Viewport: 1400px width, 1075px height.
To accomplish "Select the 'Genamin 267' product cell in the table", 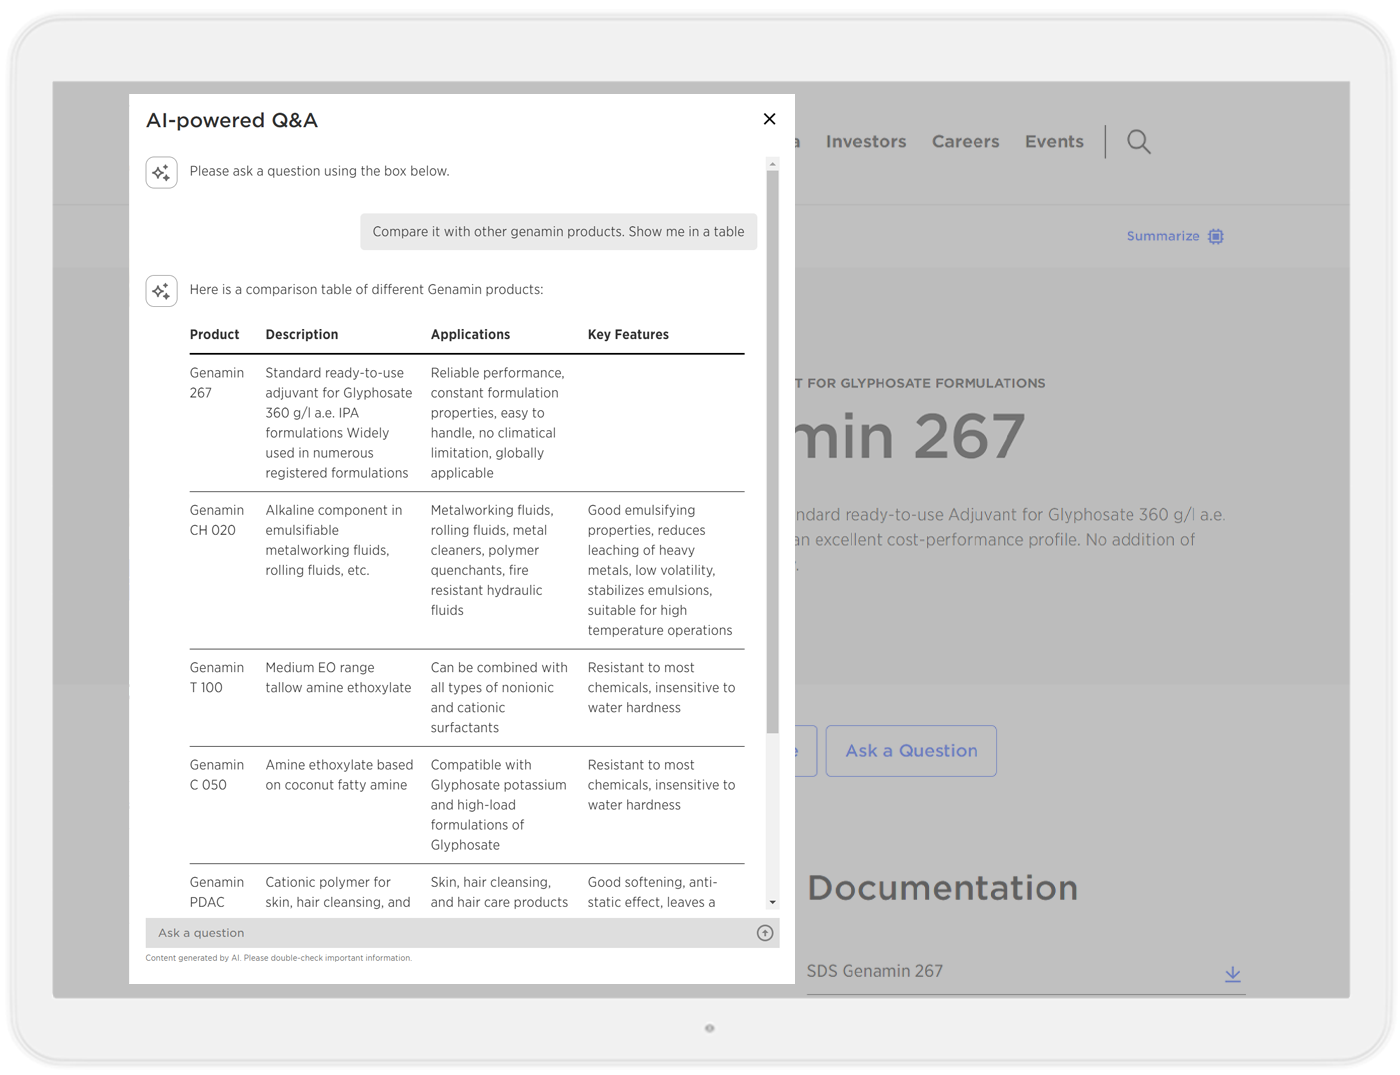I will pyautogui.click(x=217, y=383).
